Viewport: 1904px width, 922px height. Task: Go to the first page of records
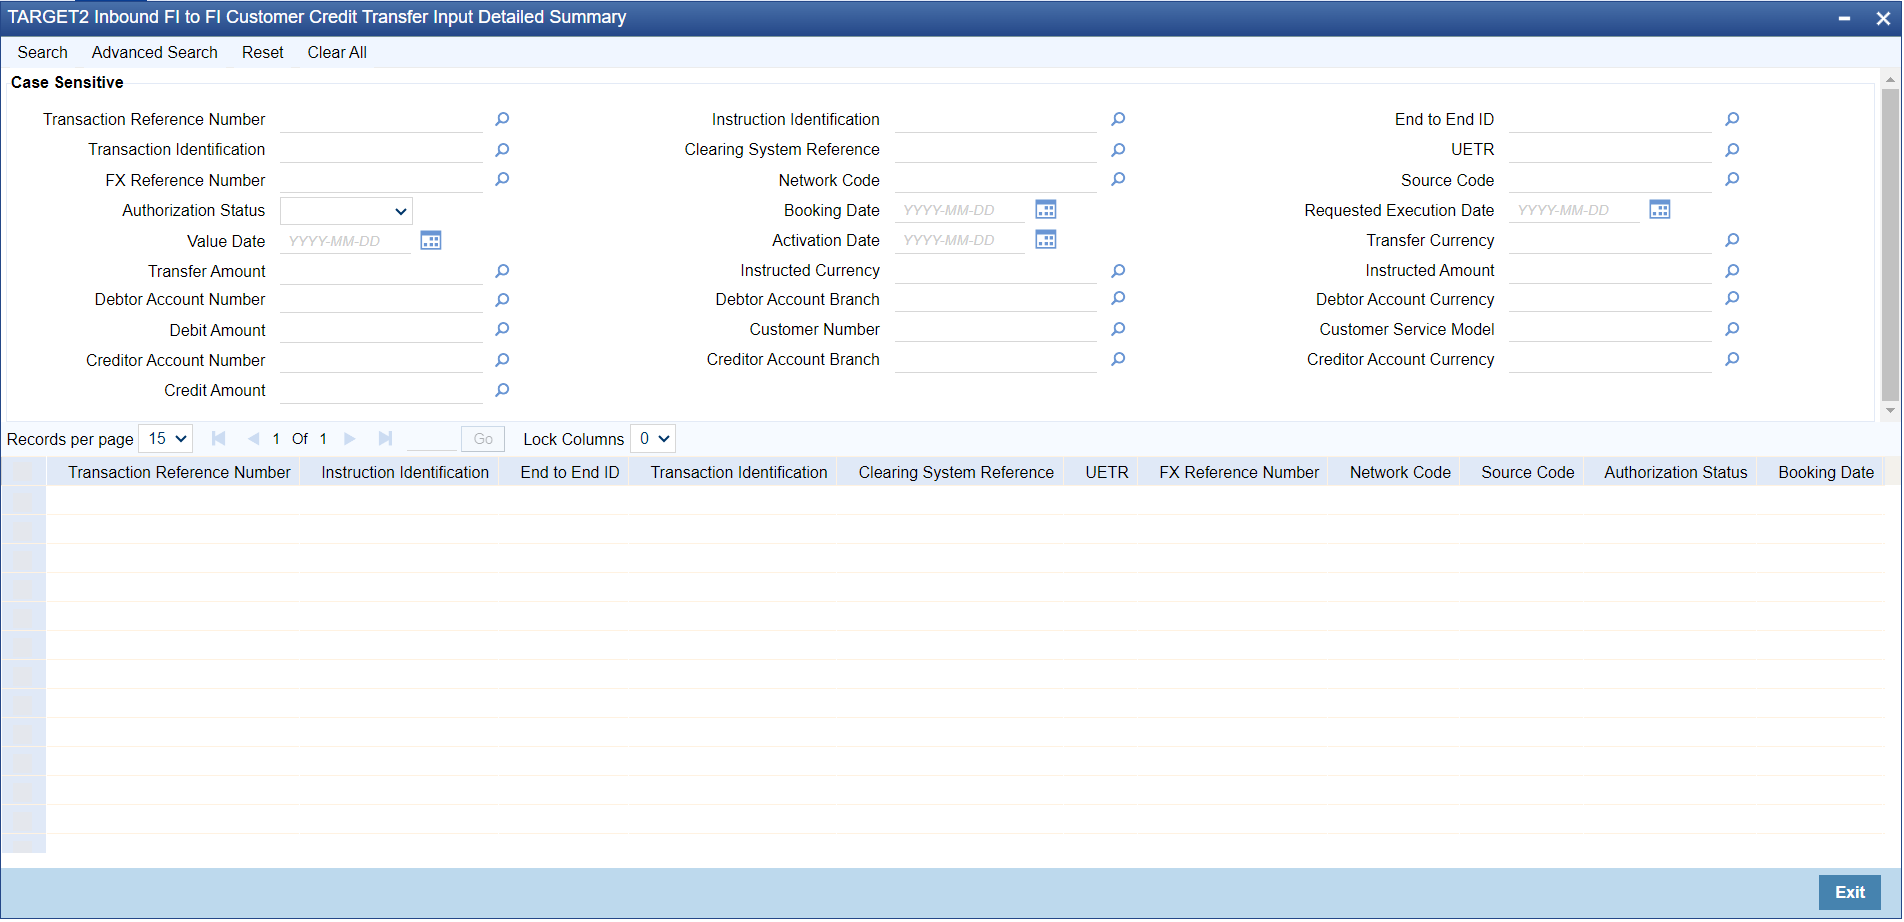tap(219, 439)
